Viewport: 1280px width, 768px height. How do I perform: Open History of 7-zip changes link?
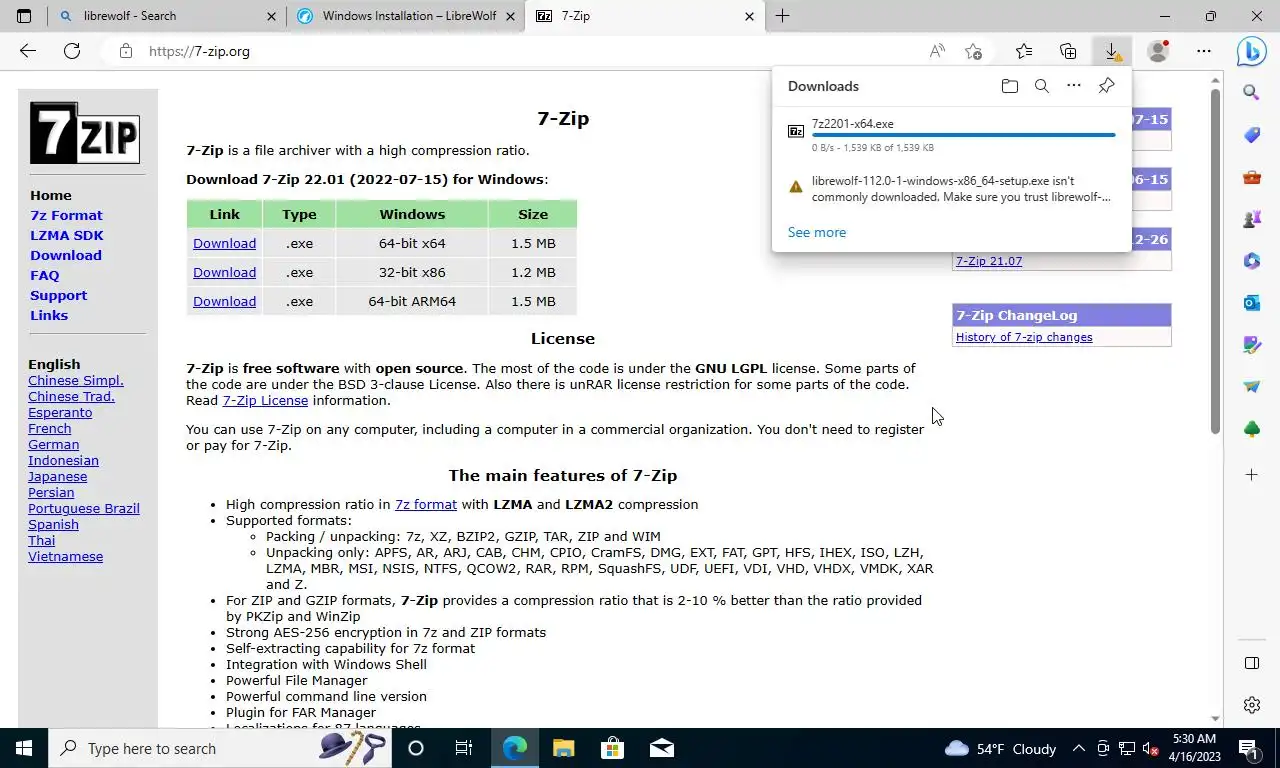pos(1024,337)
